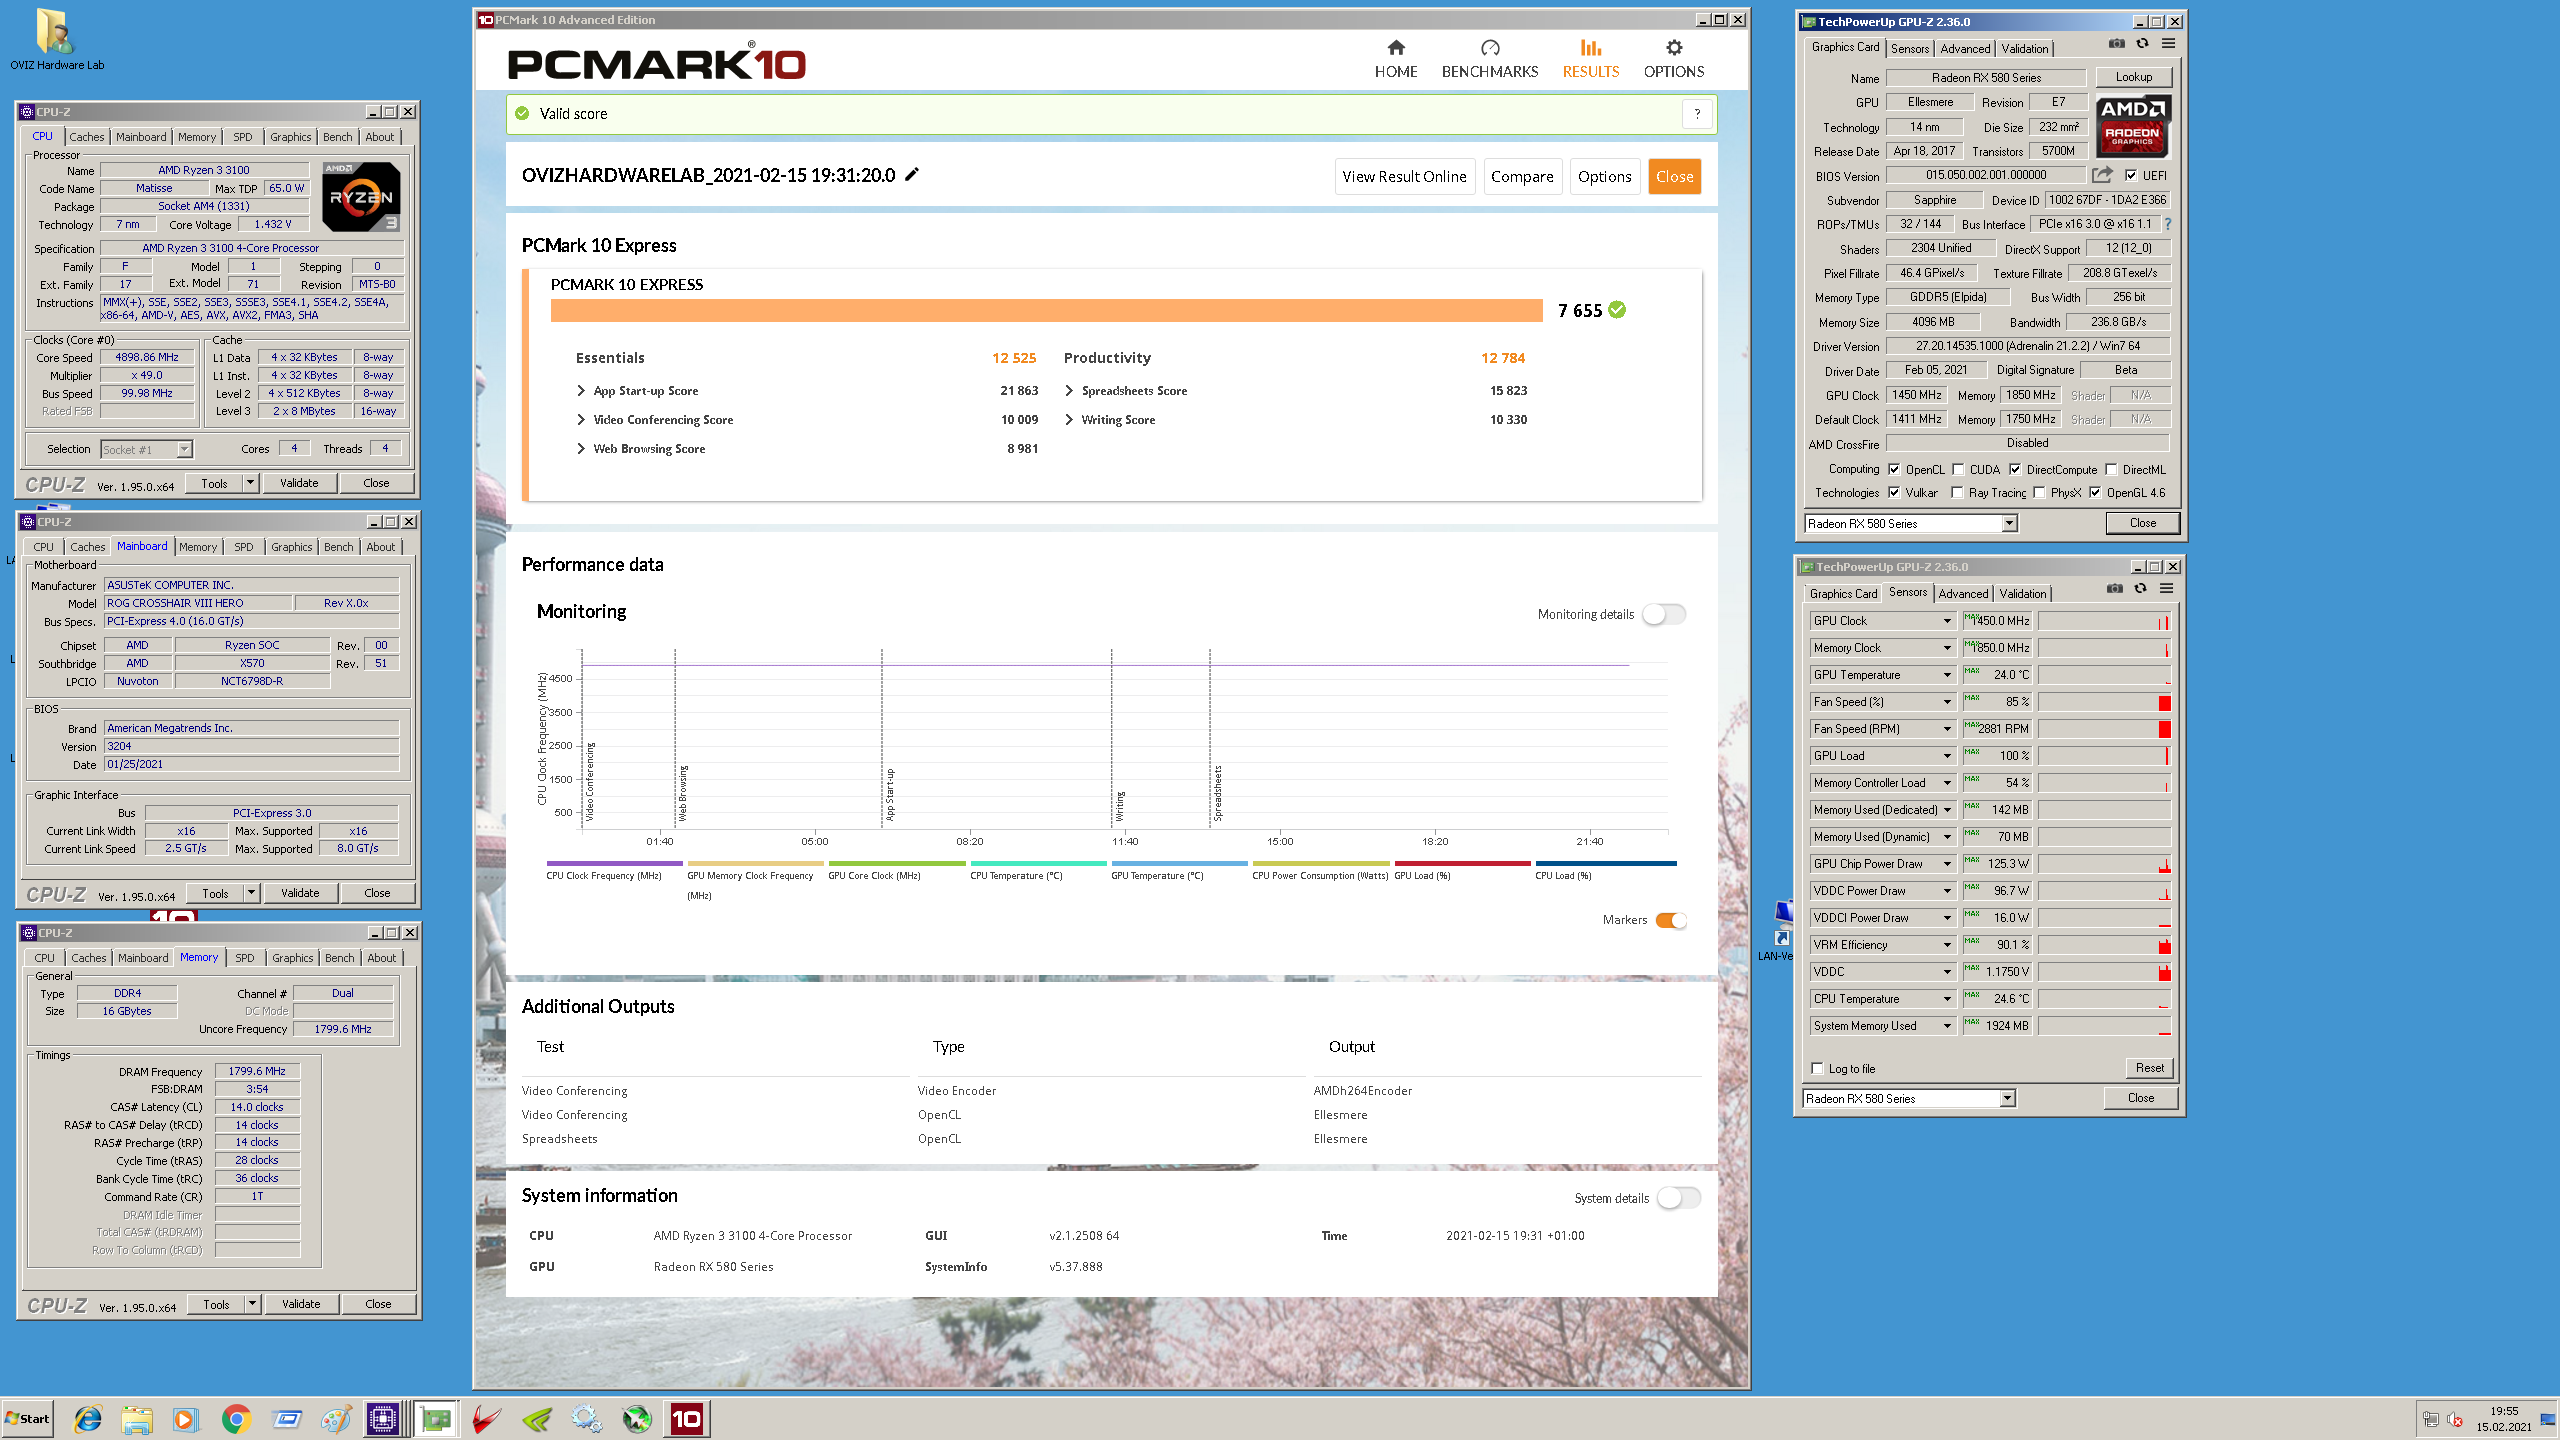Switch to PCMark 10 taskbar icon

pyautogui.click(x=686, y=1419)
